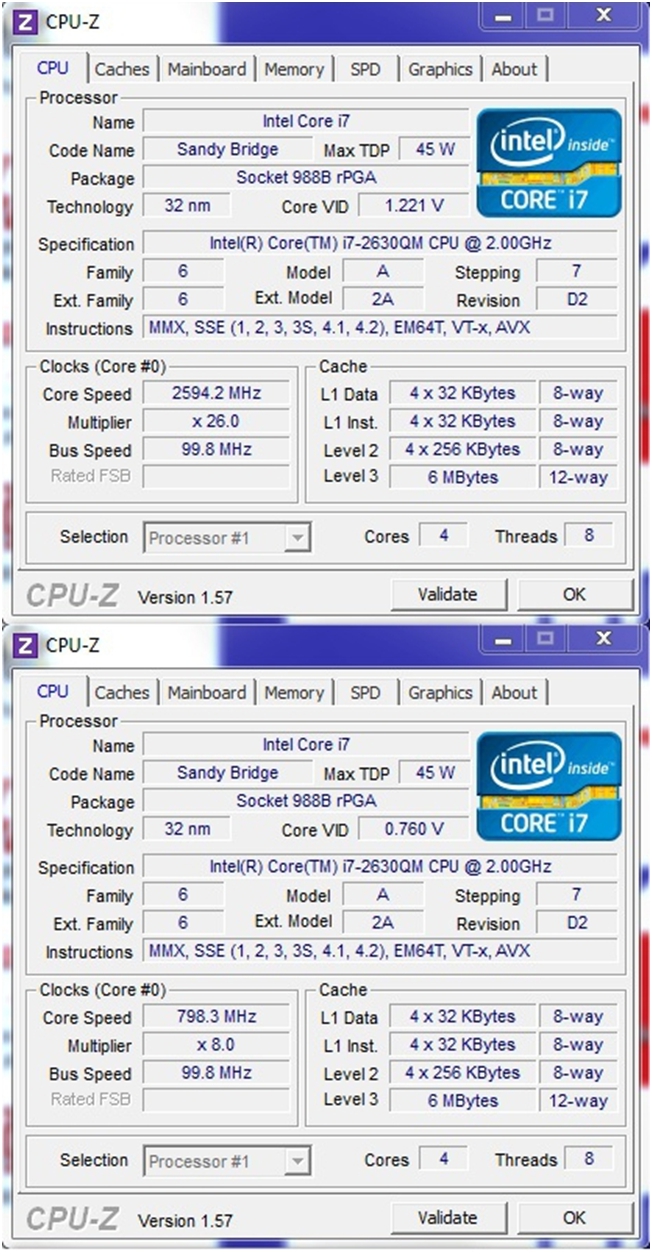Open Caches tab in lower CPU-Z window
652x1254 pixels.
122,692
